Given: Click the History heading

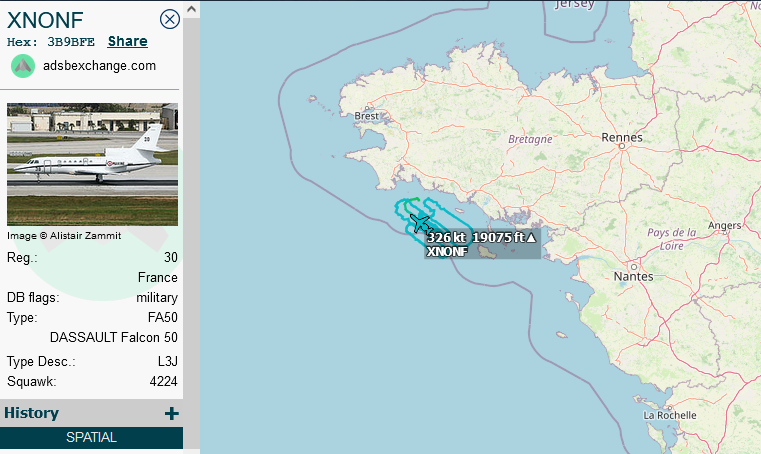Looking at the screenshot, I should [x=32, y=413].
